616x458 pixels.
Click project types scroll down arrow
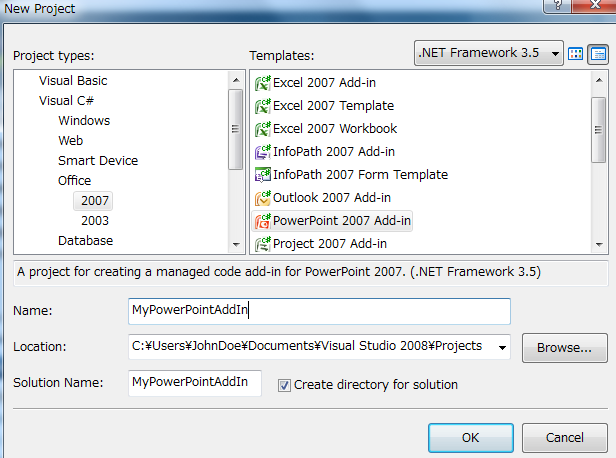point(236,244)
